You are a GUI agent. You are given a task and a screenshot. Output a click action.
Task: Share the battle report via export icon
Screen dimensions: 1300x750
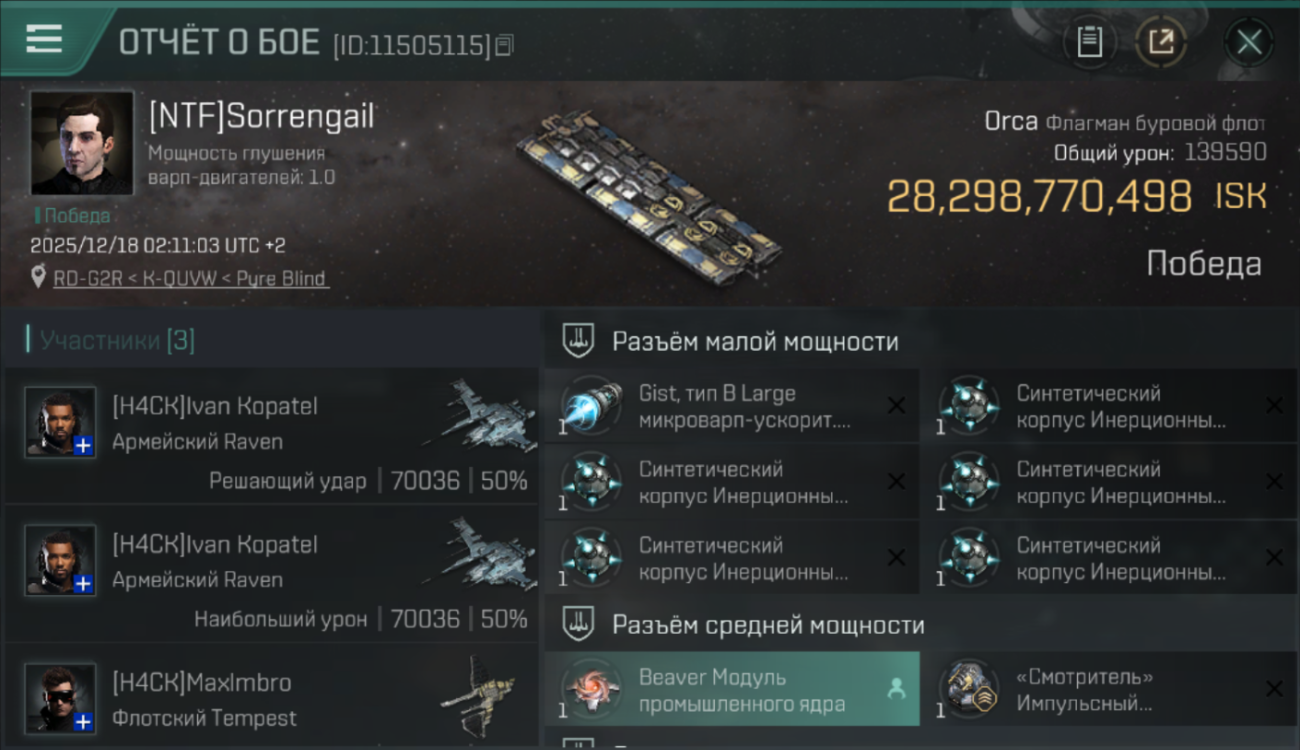pyautogui.click(x=1161, y=42)
